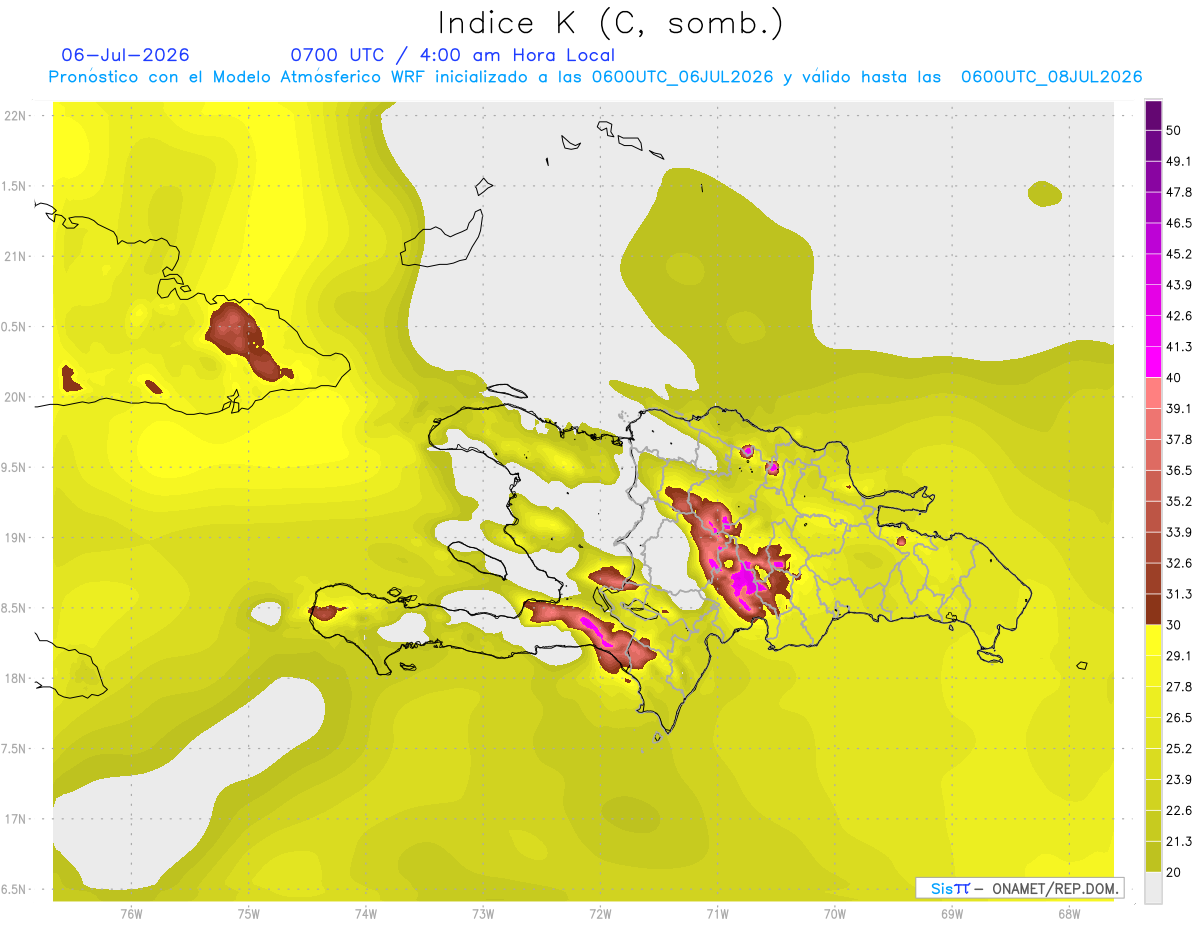1200x927 pixels.
Task: Click the "46.5" color scale value
Action: pos(1179,223)
